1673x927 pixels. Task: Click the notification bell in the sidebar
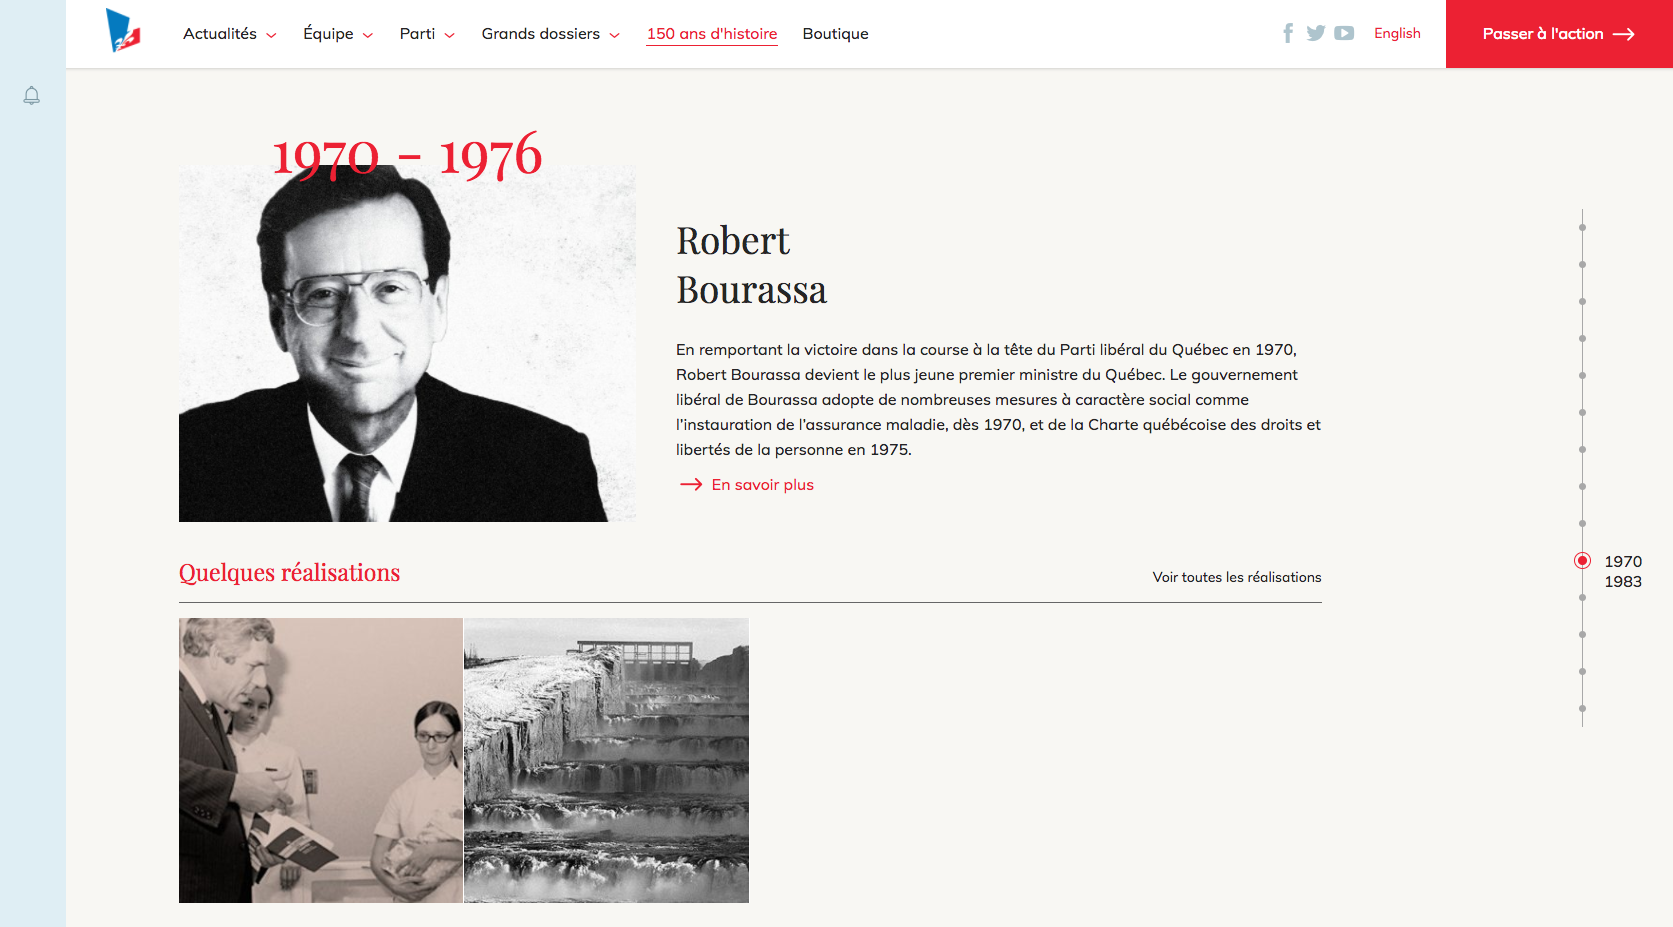coord(32,96)
